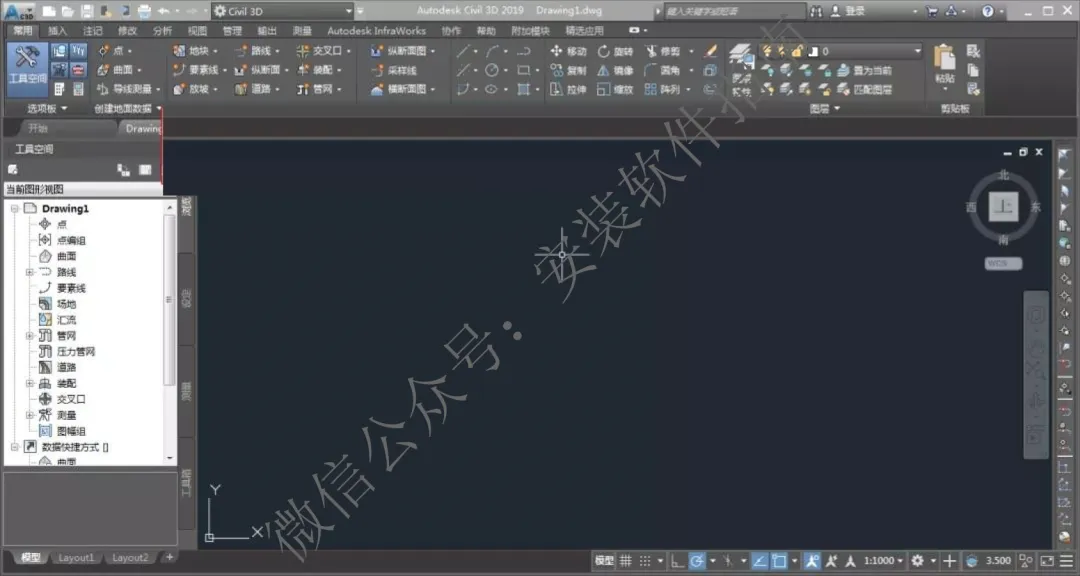Open the Civil 3D workspace dropdown
Image resolution: width=1080 pixels, height=576 pixels.
pos(282,11)
